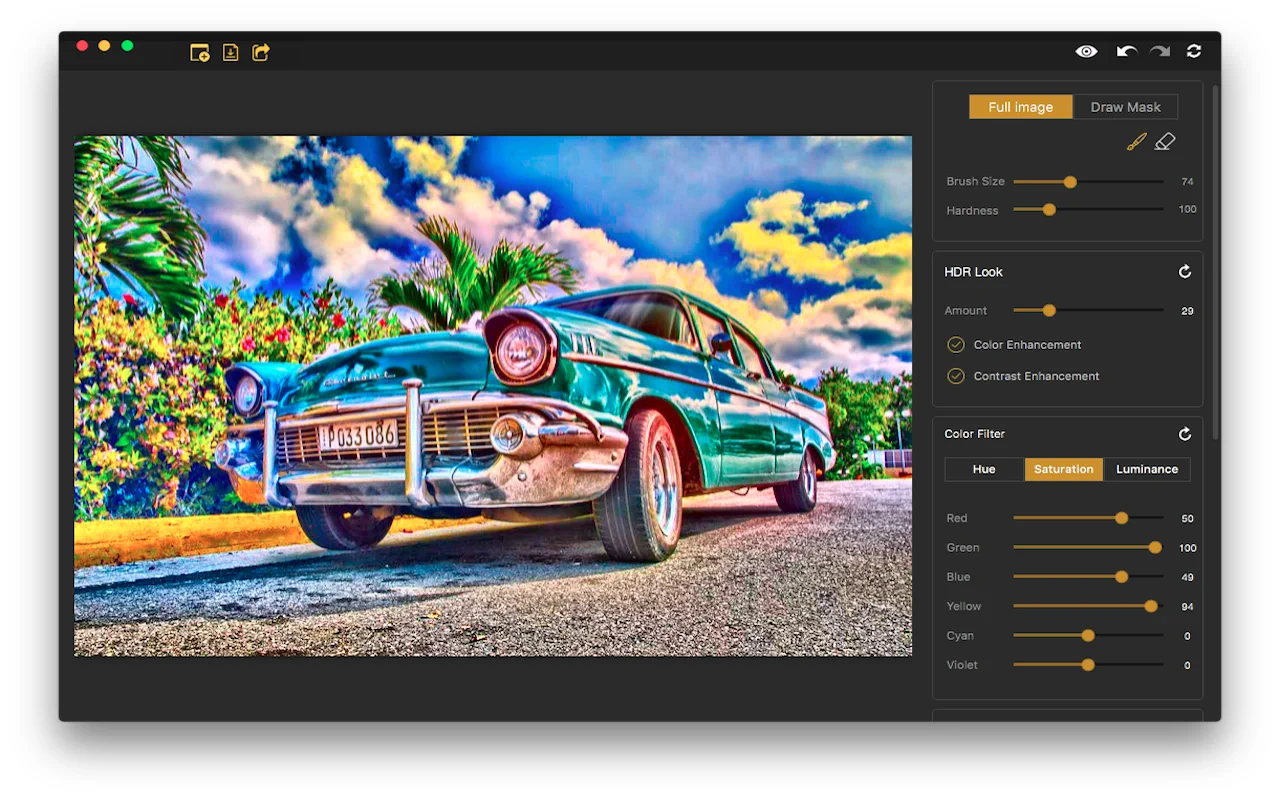This screenshot has height=800, width=1280.
Task: Select the Saturation tab
Action: pos(1063,469)
